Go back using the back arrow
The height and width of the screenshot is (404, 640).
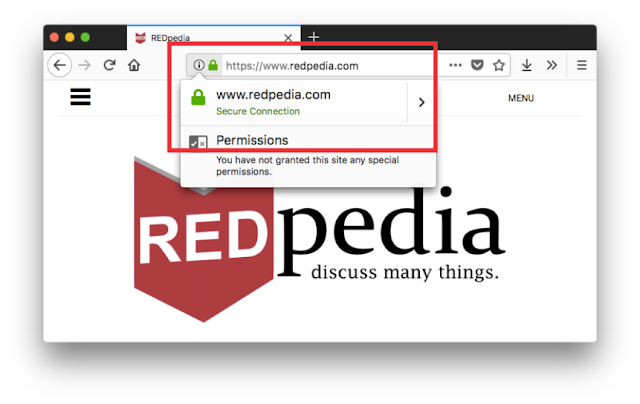coord(60,65)
